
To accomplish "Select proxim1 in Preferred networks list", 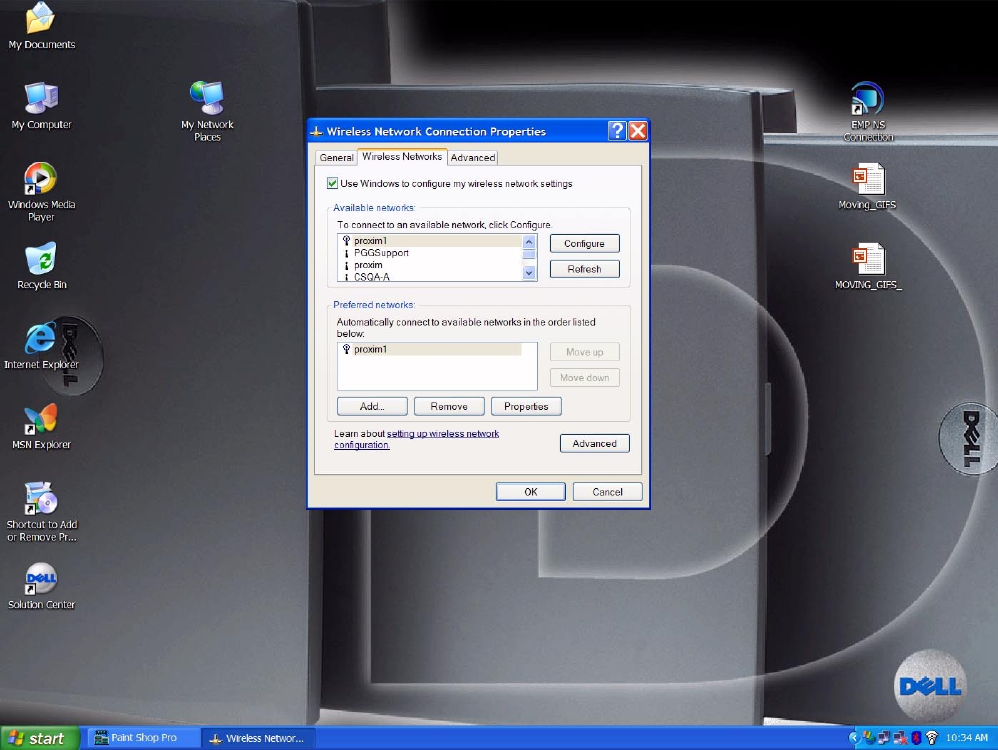I will coord(430,349).
